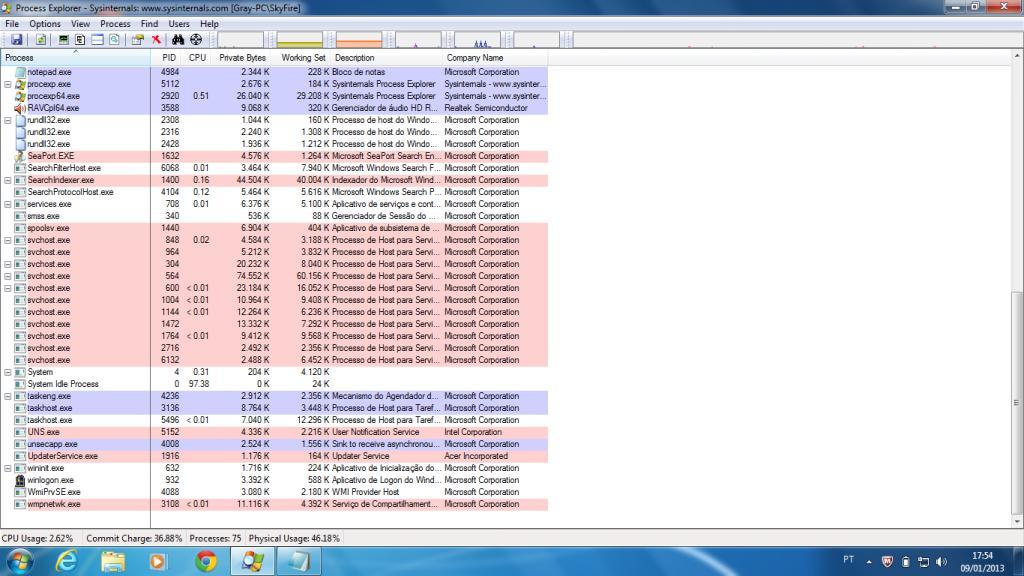Sort by the Description column header
This screenshot has height=576, width=1024.
click(386, 57)
